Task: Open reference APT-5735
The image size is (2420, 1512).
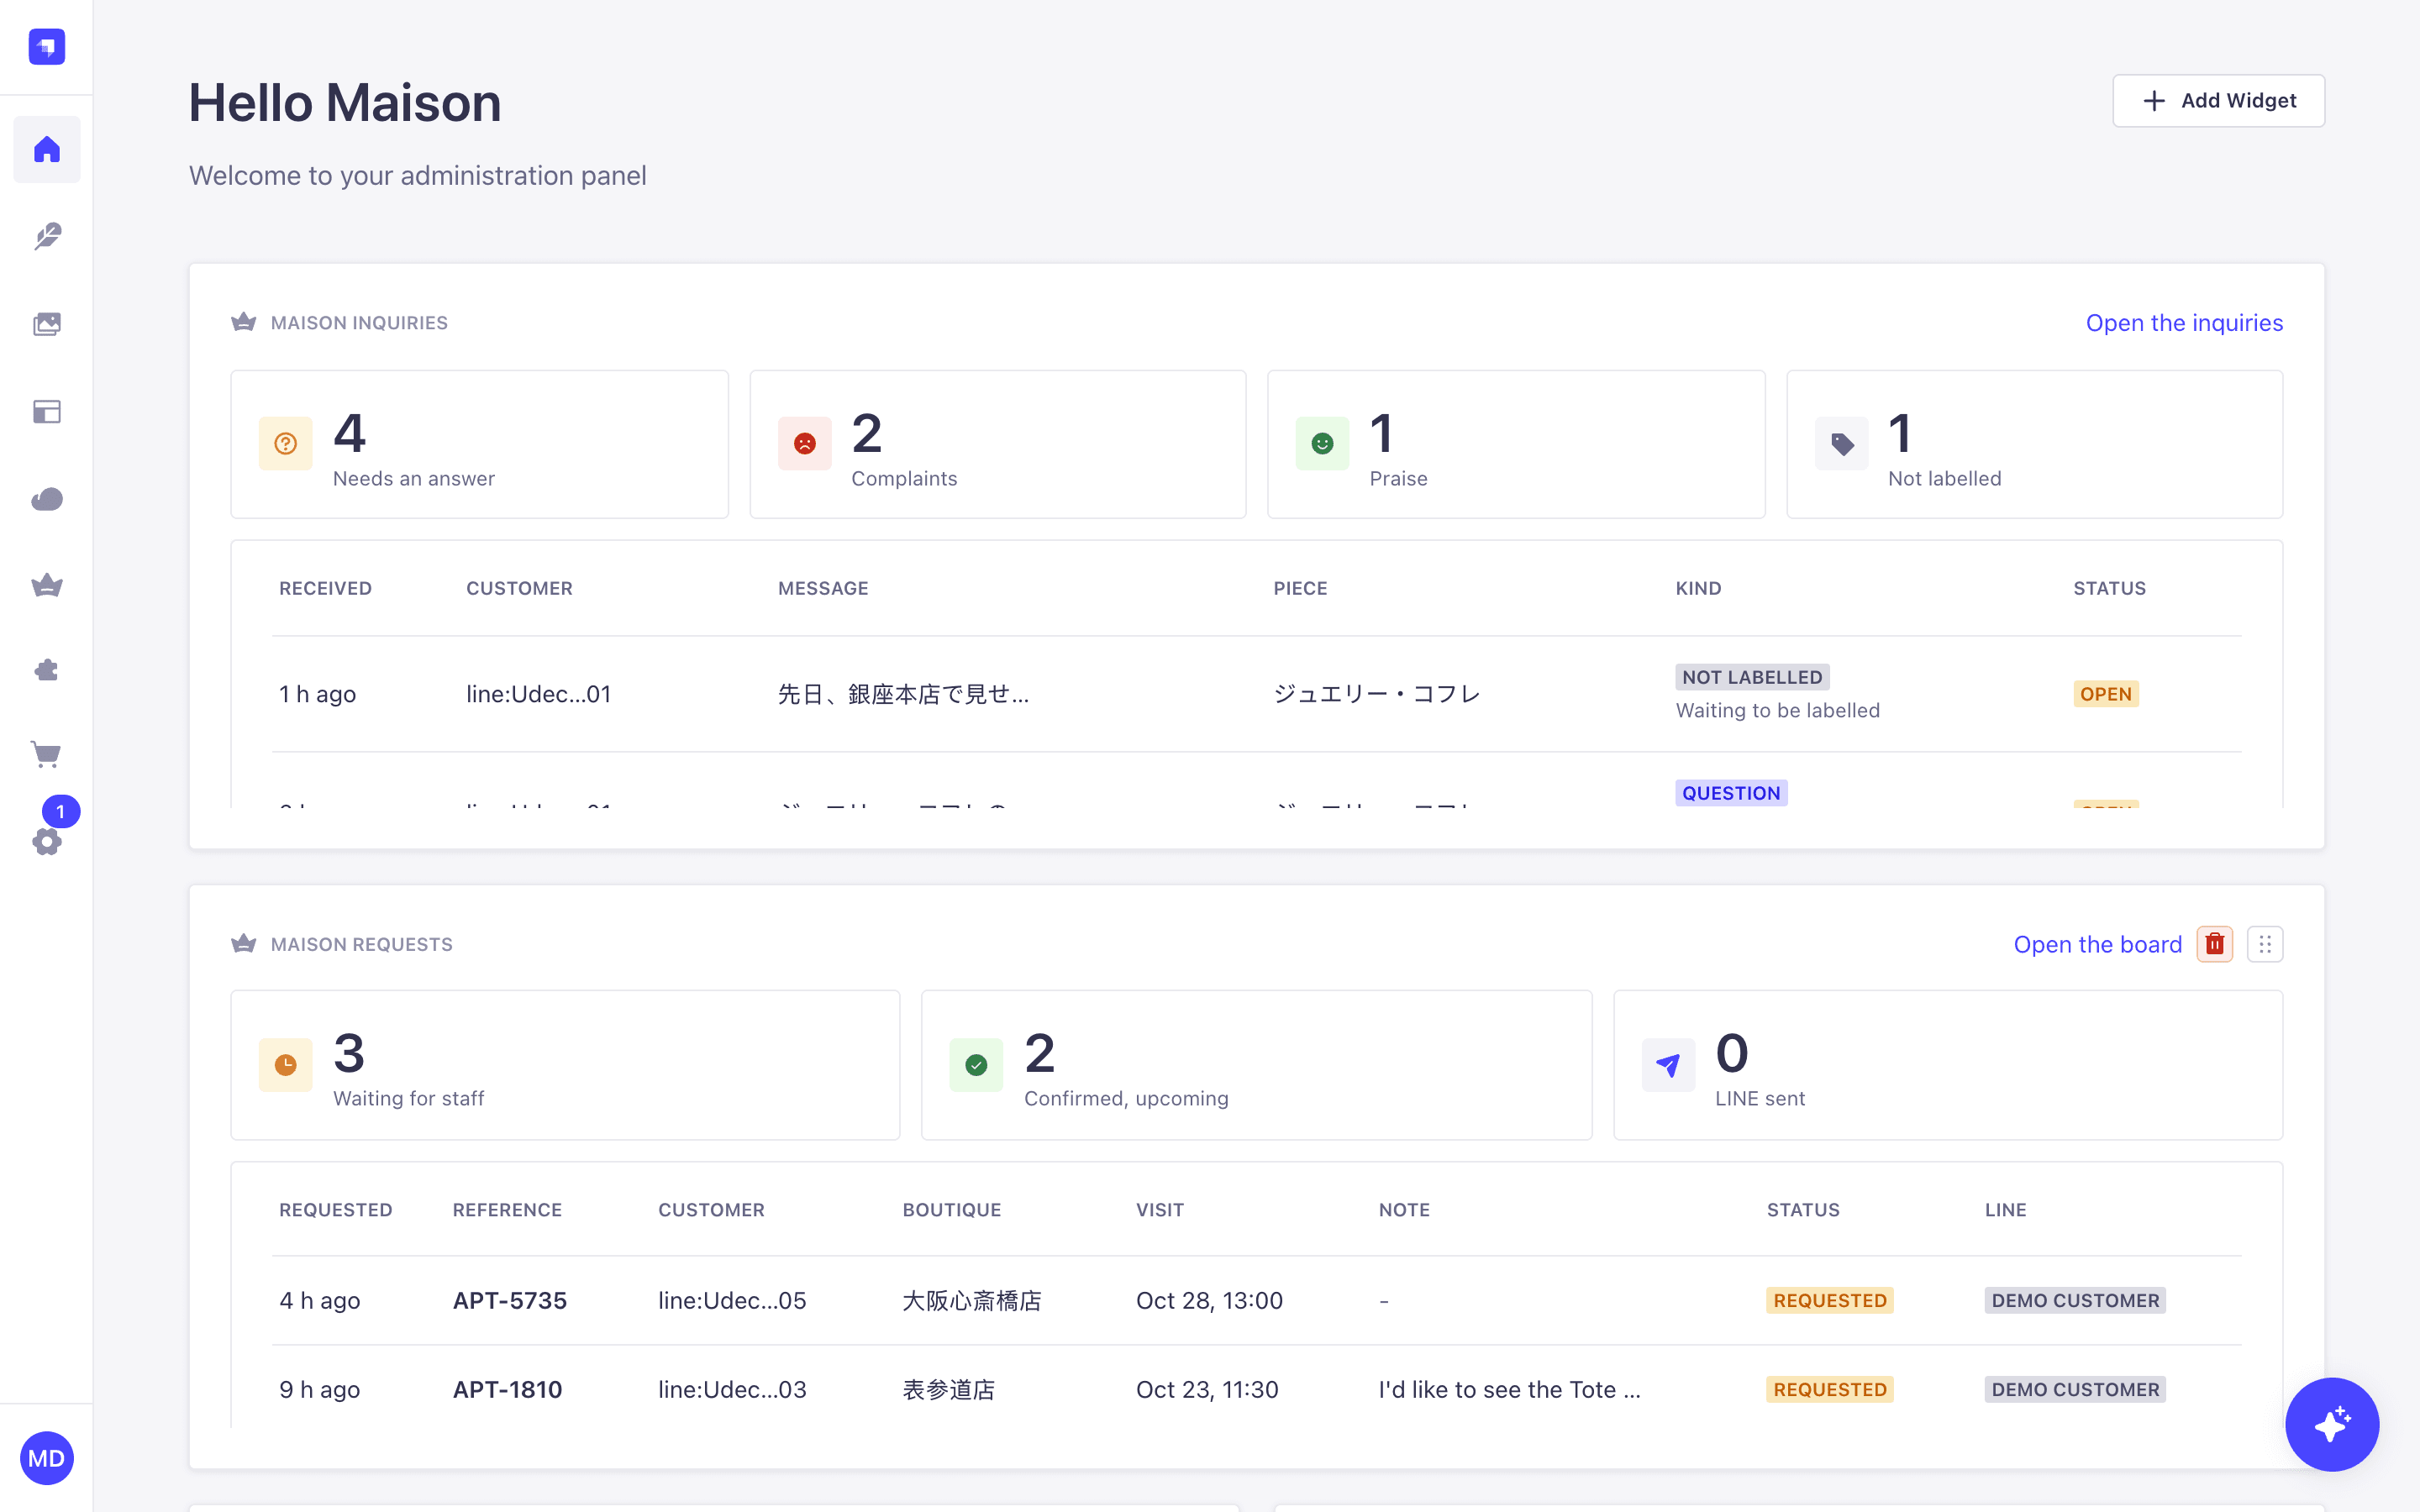Action: [x=510, y=1300]
